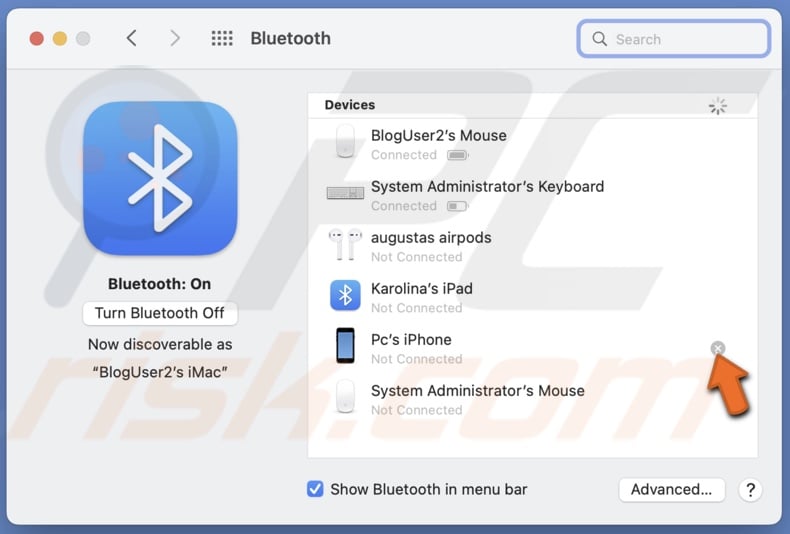Click the "BlogUser2's iMac" discoverable name
Image resolution: width=790 pixels, height=534 pixels.
[x=160, y=372]
